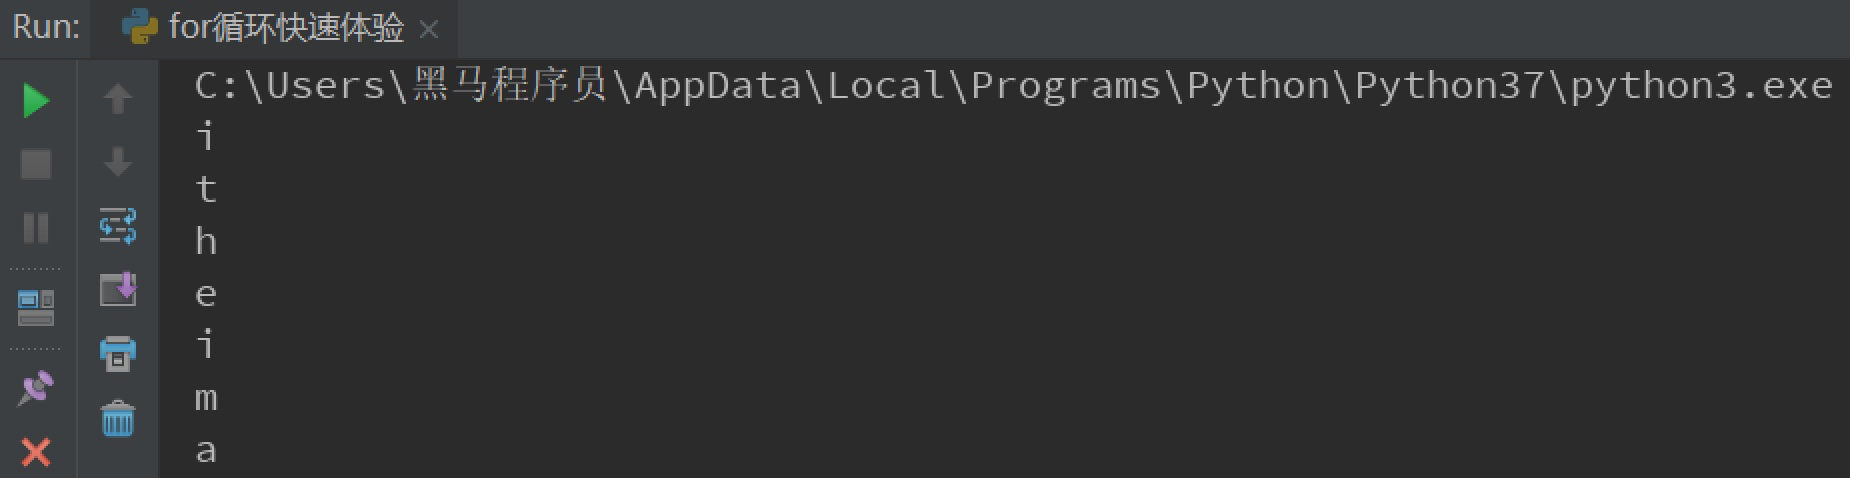The height and width of the screenshot is (478, 1850).
Task: Click the Run: panel label
Action: [x=45, y=27]
